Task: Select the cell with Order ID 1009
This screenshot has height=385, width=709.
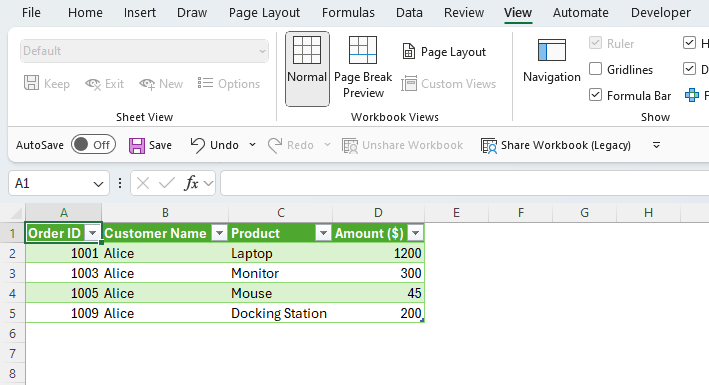Action: click(64, 313)
